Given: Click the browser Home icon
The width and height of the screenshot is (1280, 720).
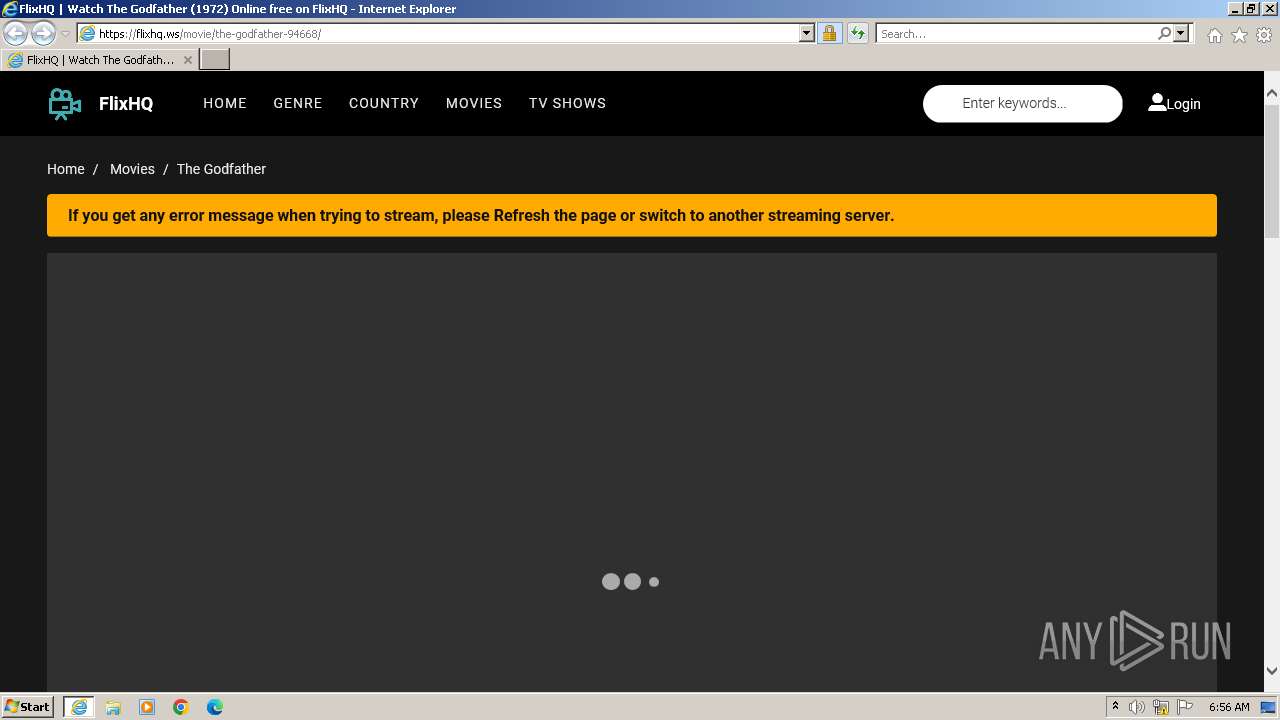Looking at the screenshot, I should click(1214, 35).
